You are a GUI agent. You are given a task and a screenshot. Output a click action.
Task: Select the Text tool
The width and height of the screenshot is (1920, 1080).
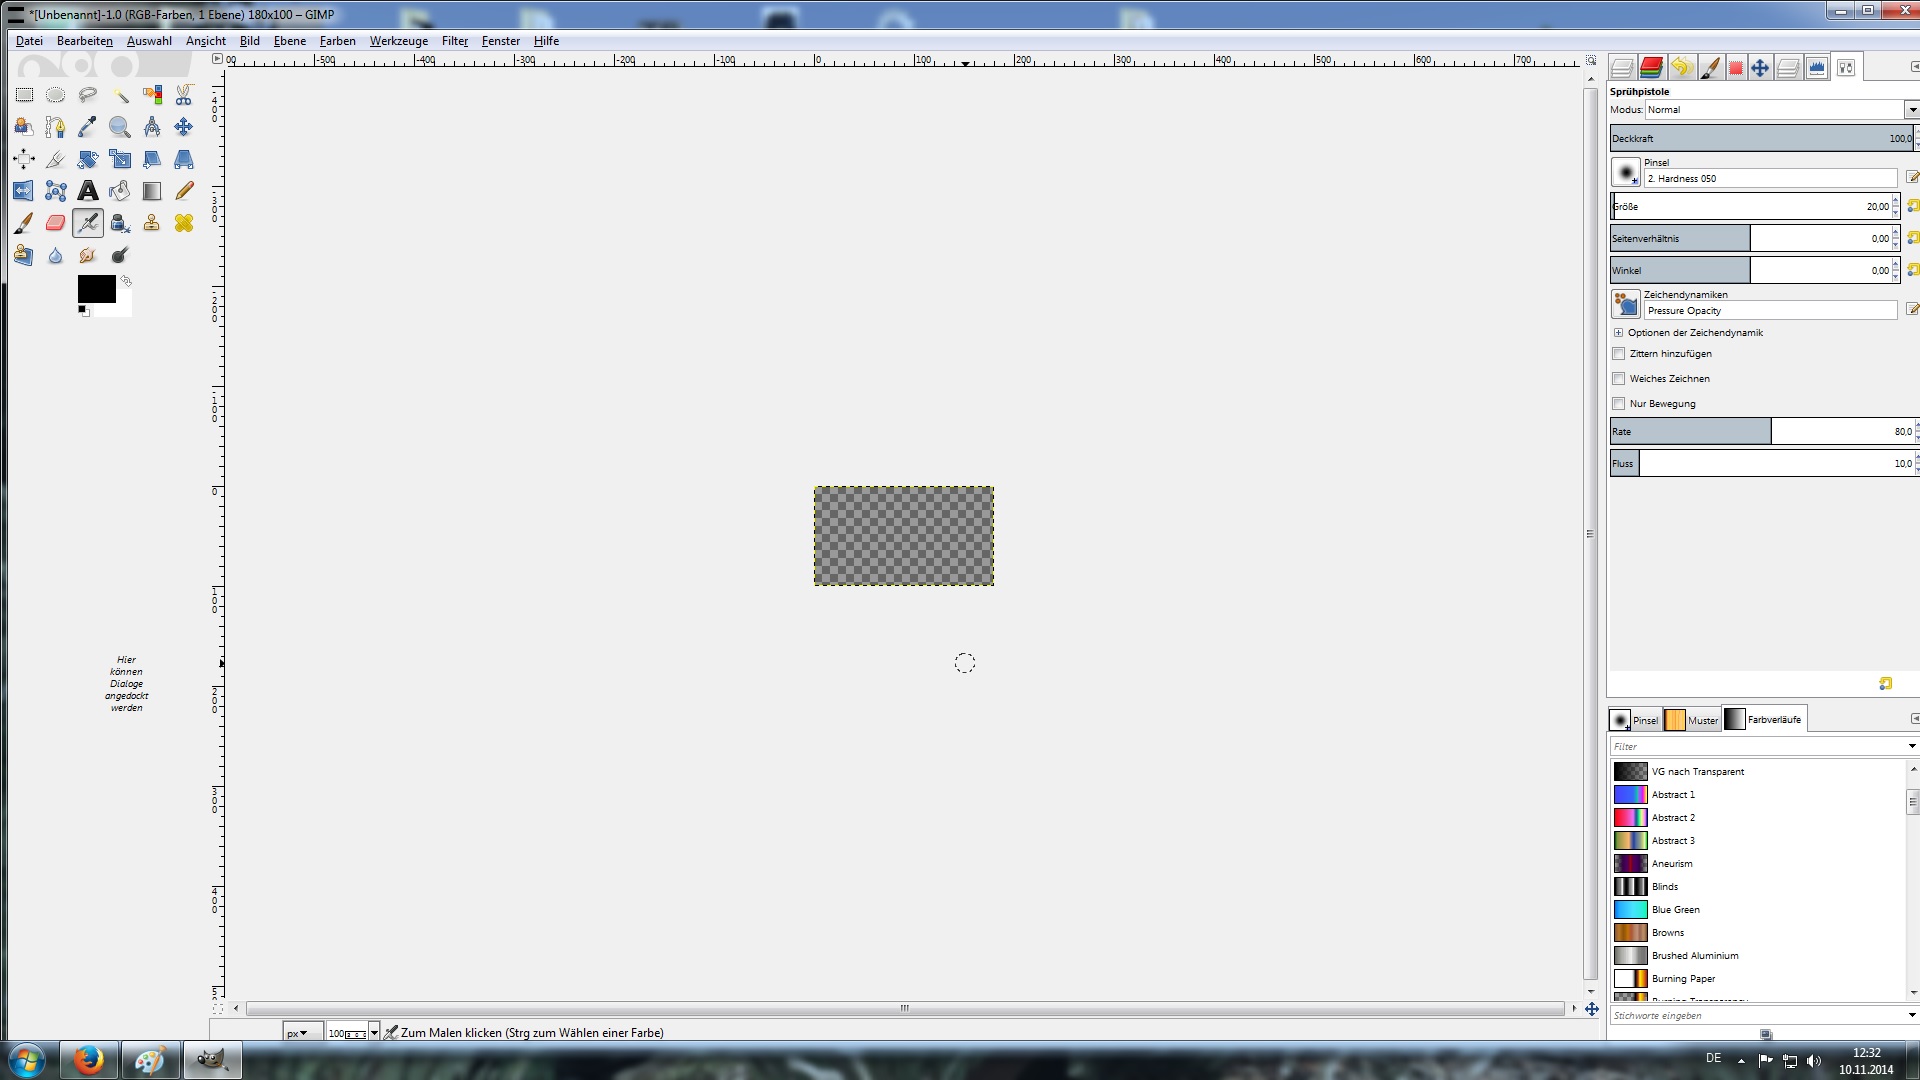[88, 191]
